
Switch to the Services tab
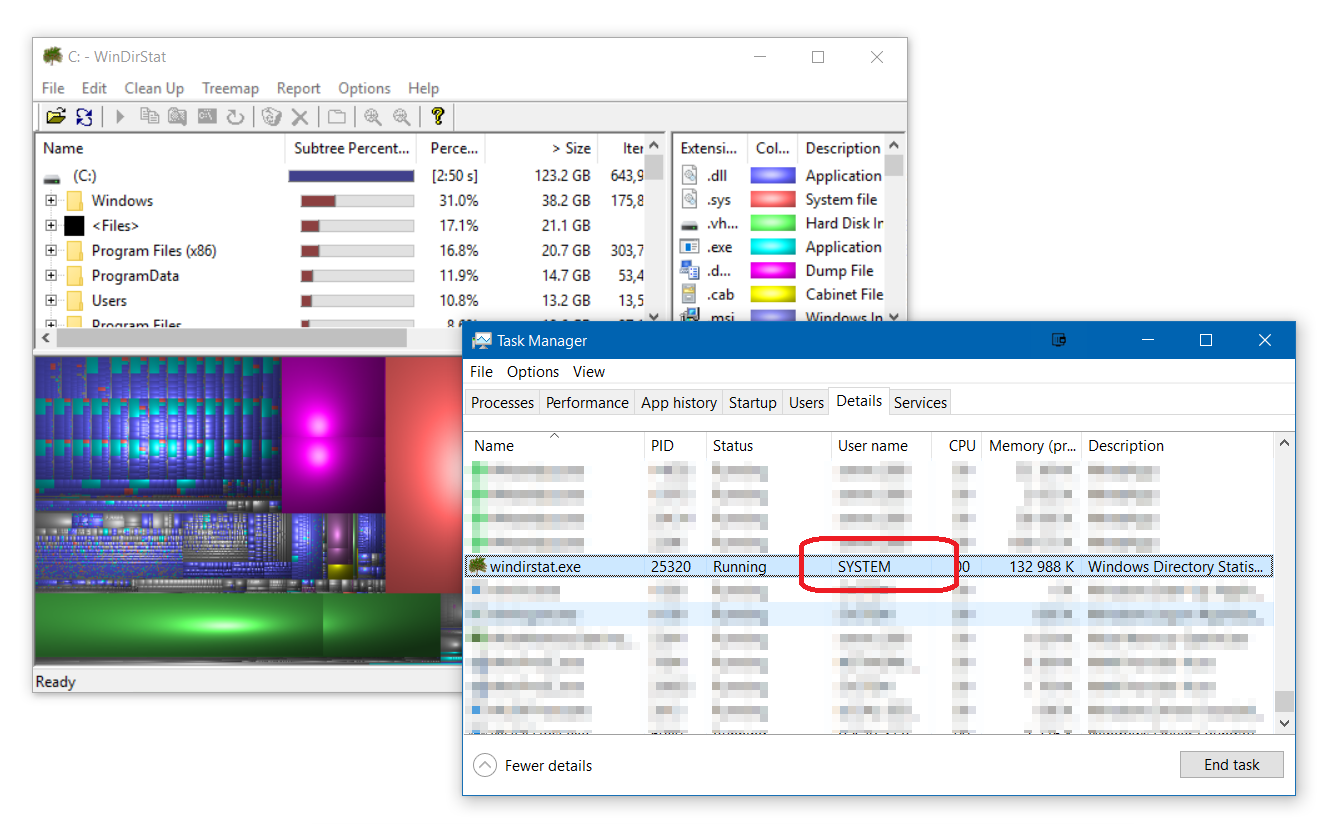920,403
